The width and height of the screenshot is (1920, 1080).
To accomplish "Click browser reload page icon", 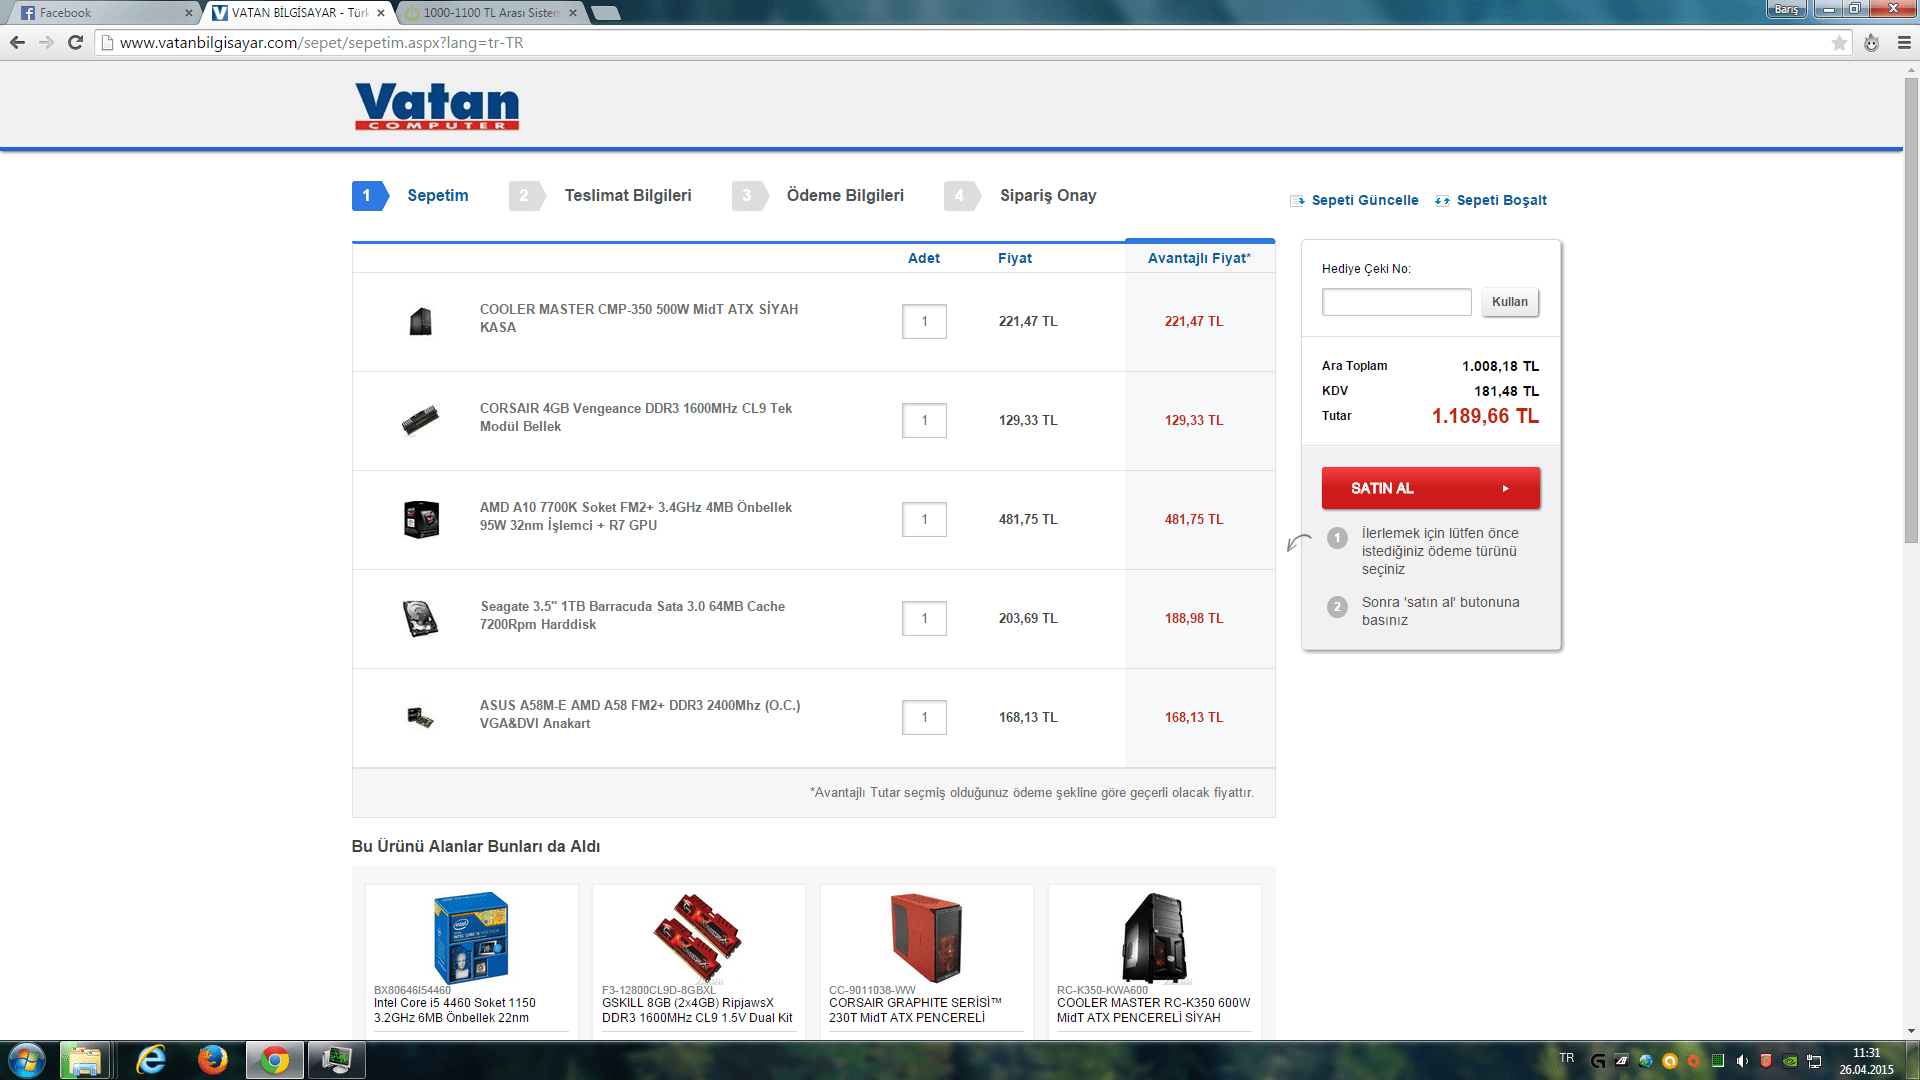I will click(x=75, y=43).
